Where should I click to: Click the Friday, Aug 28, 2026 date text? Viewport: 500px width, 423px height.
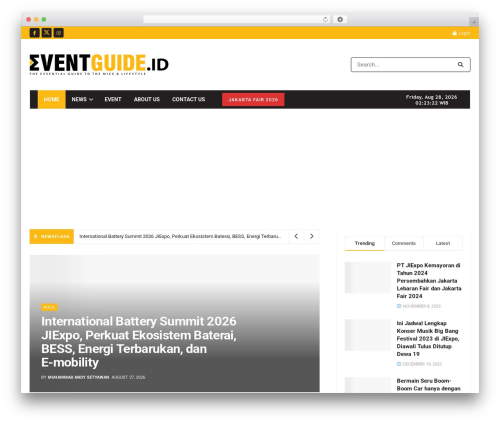click(431, 97)
